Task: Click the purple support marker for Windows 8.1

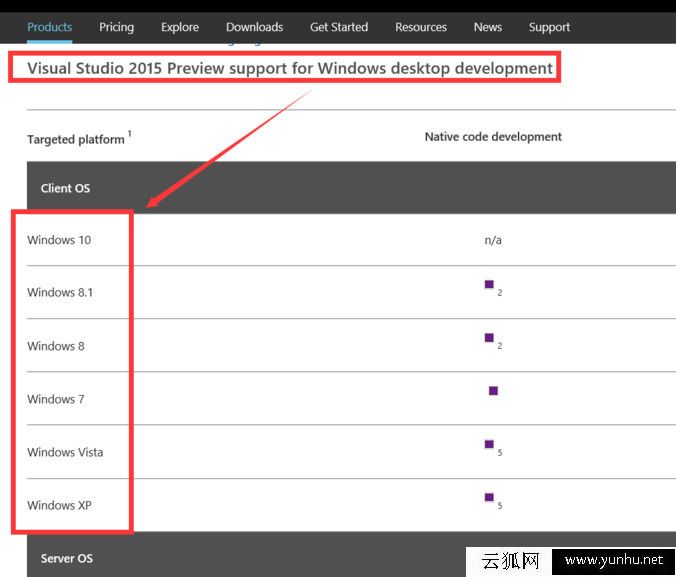Action: [489, 284]
